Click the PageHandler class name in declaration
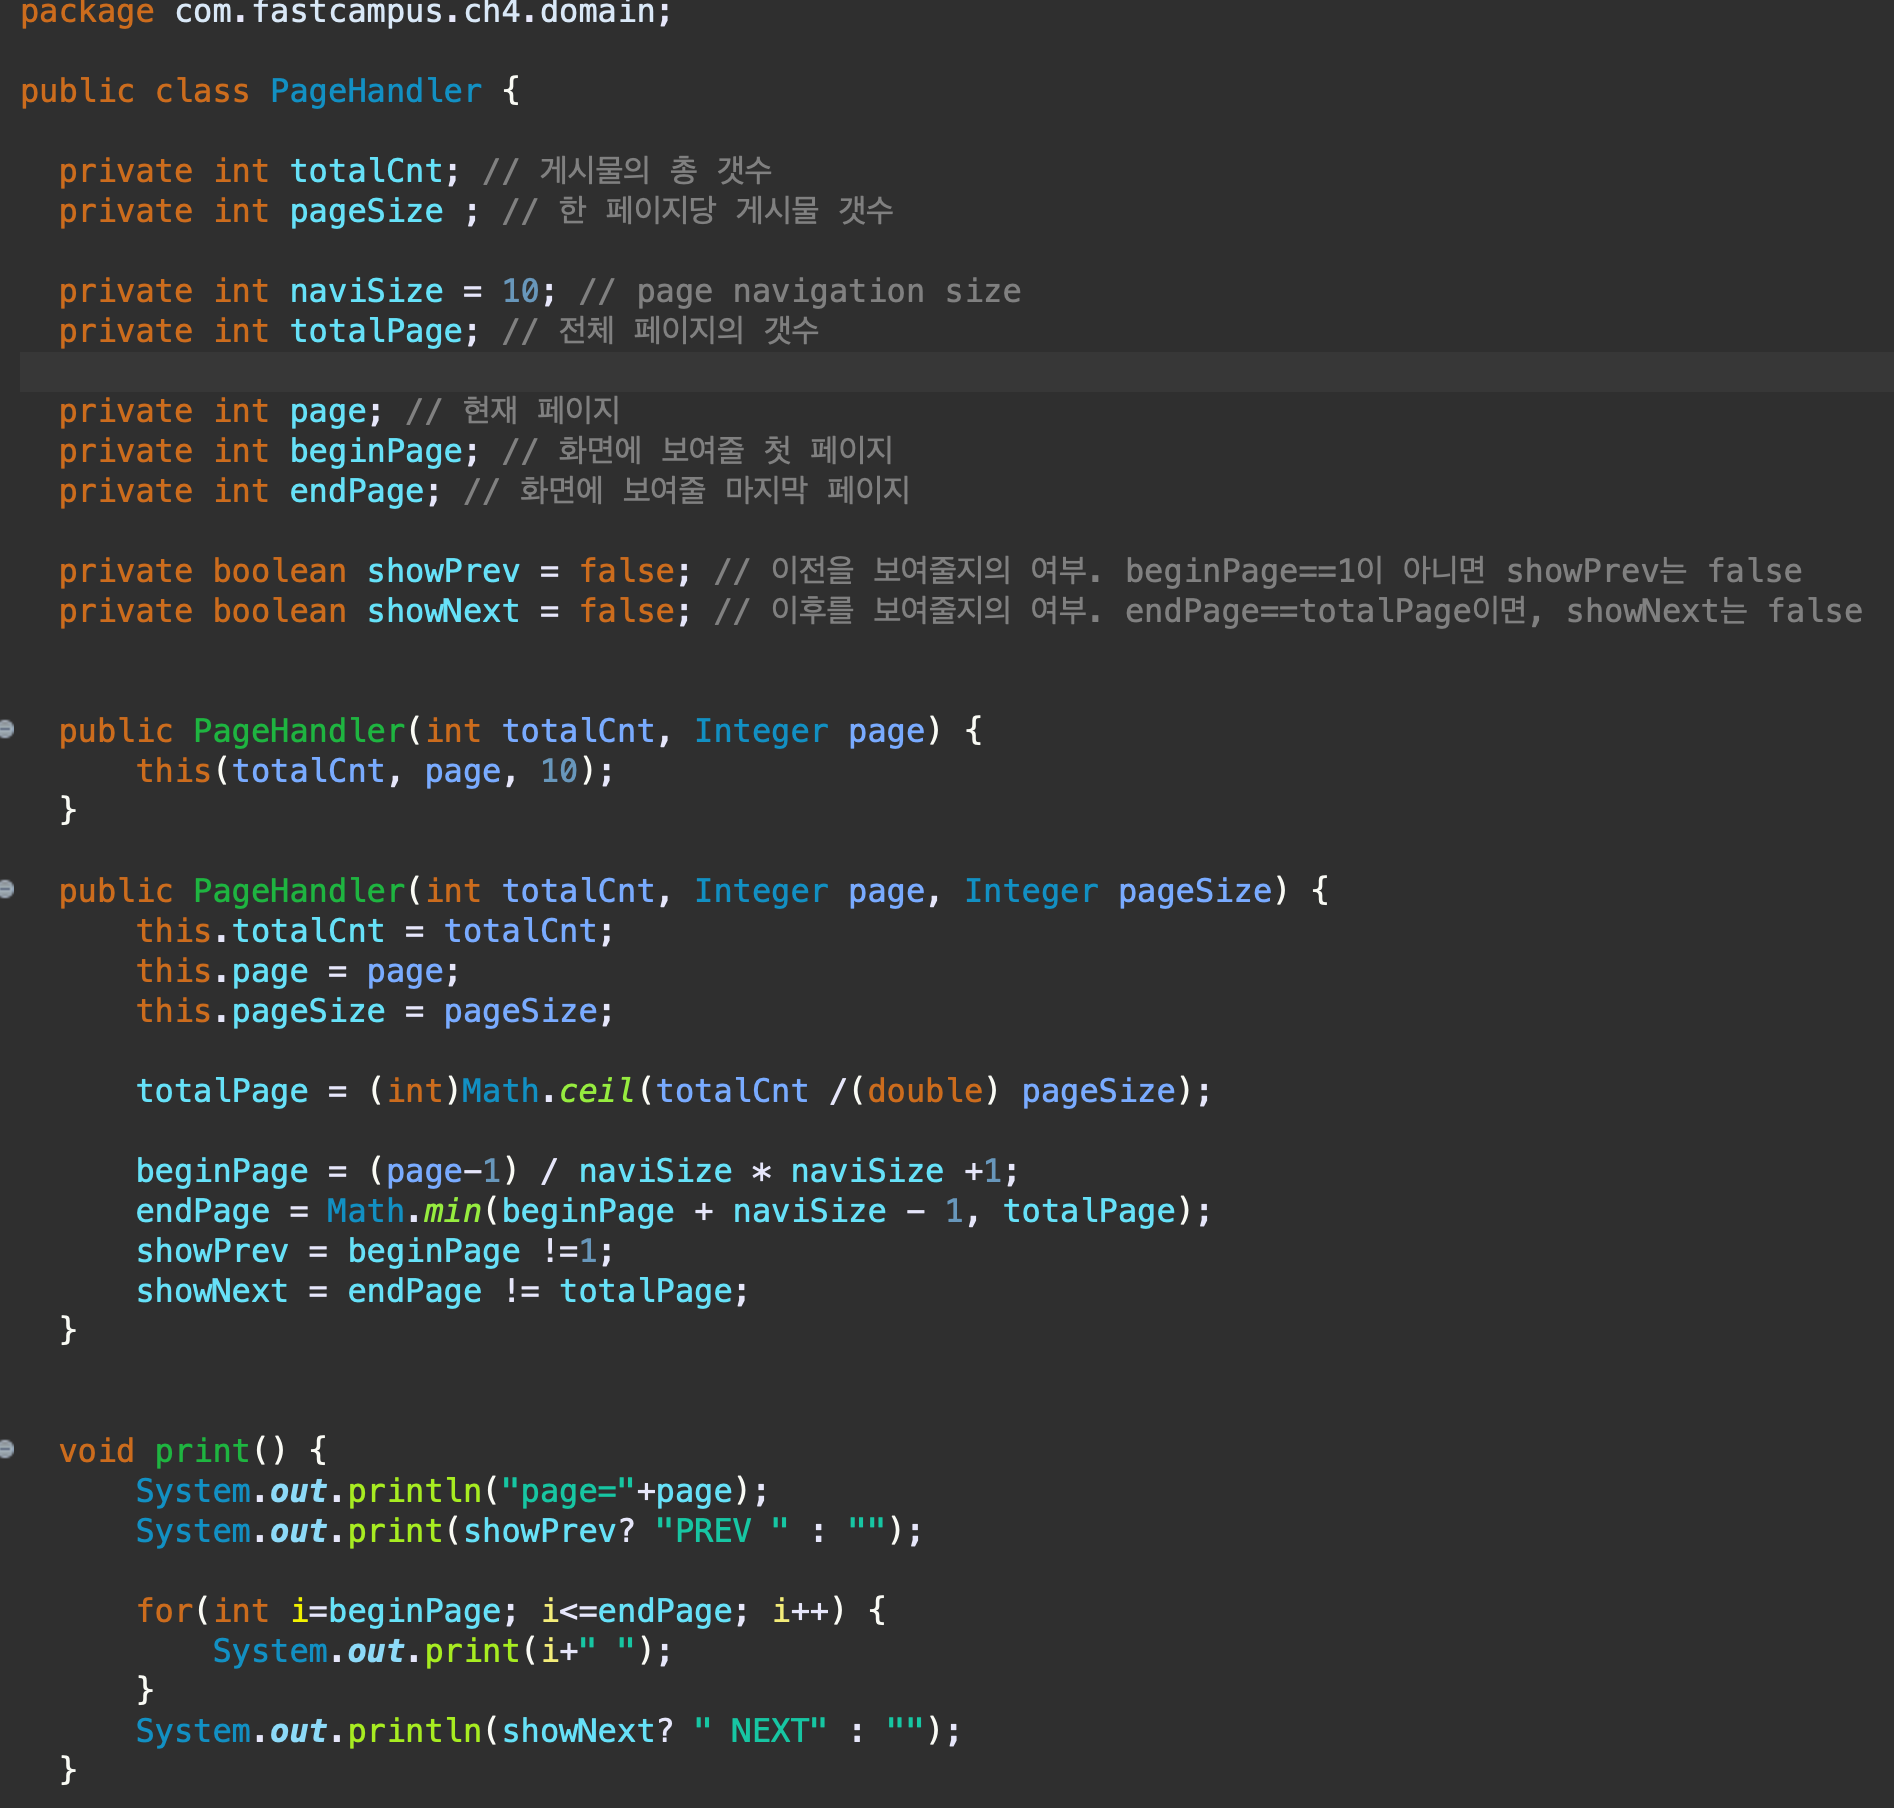 [x=376, y=91]
